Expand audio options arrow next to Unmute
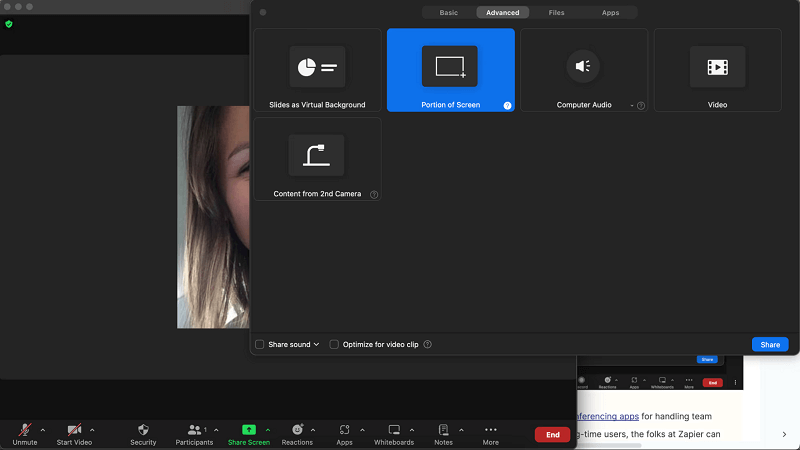 pyautogui.click(x=43, y=430)
